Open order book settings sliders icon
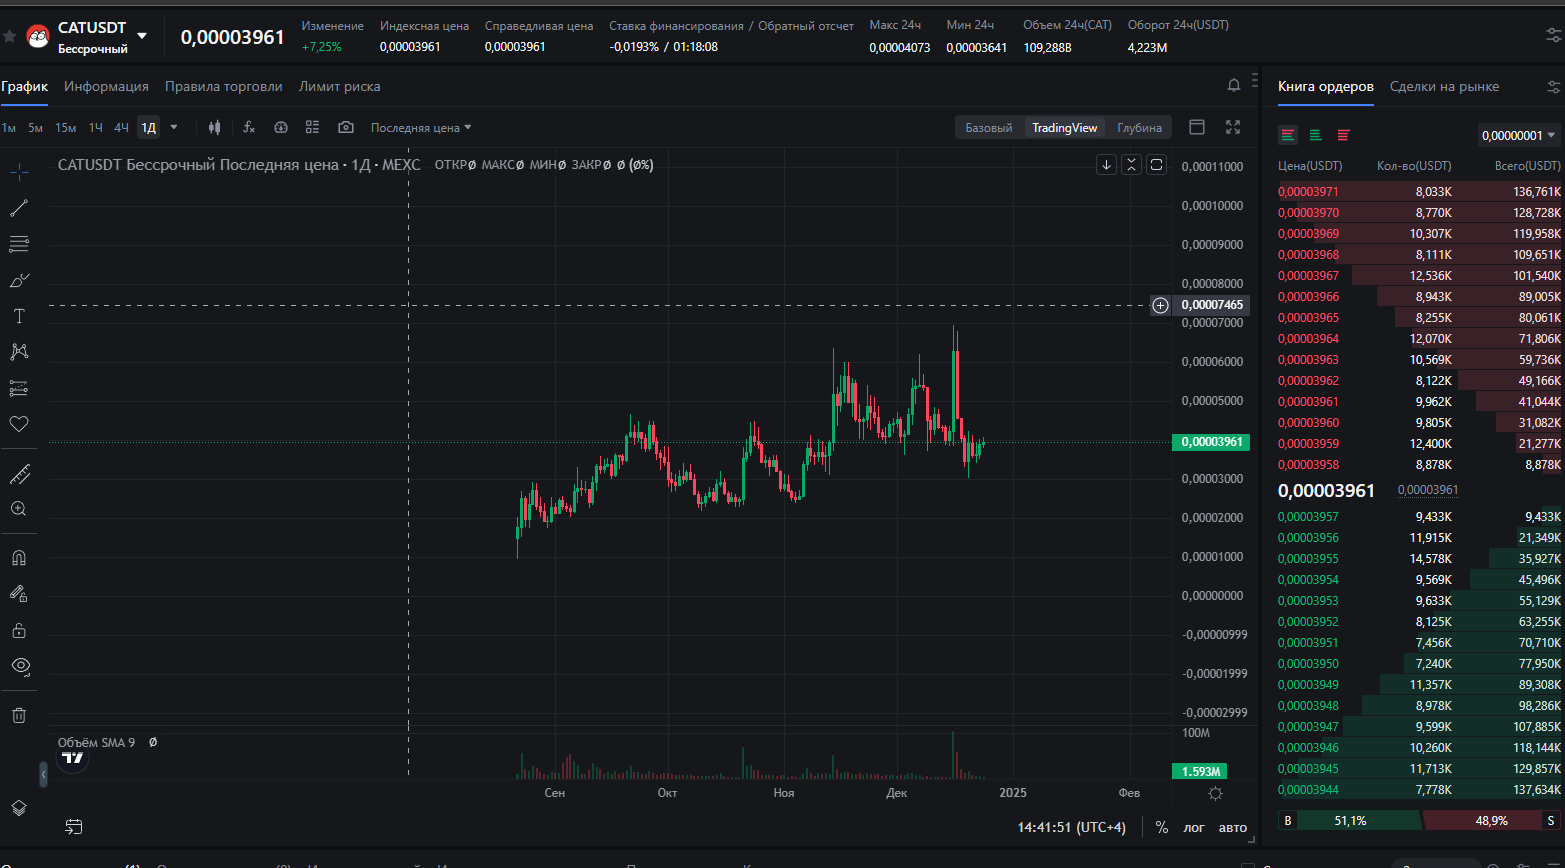Image resolution: width=1565 pixels, height=868 pixels. (x=1551, y=86)
